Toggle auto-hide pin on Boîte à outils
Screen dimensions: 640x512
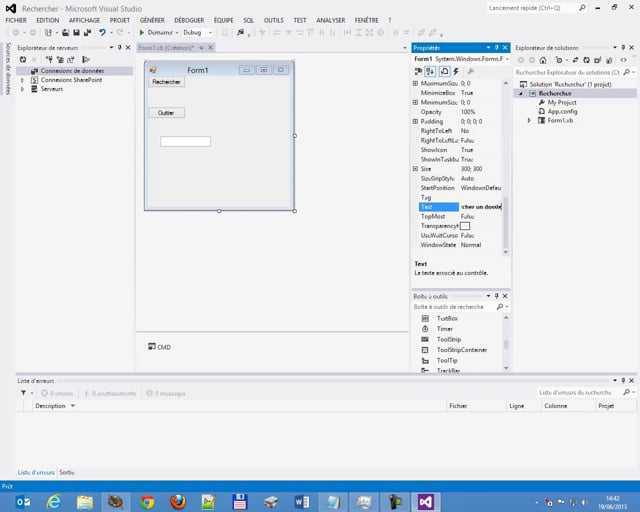496,296
